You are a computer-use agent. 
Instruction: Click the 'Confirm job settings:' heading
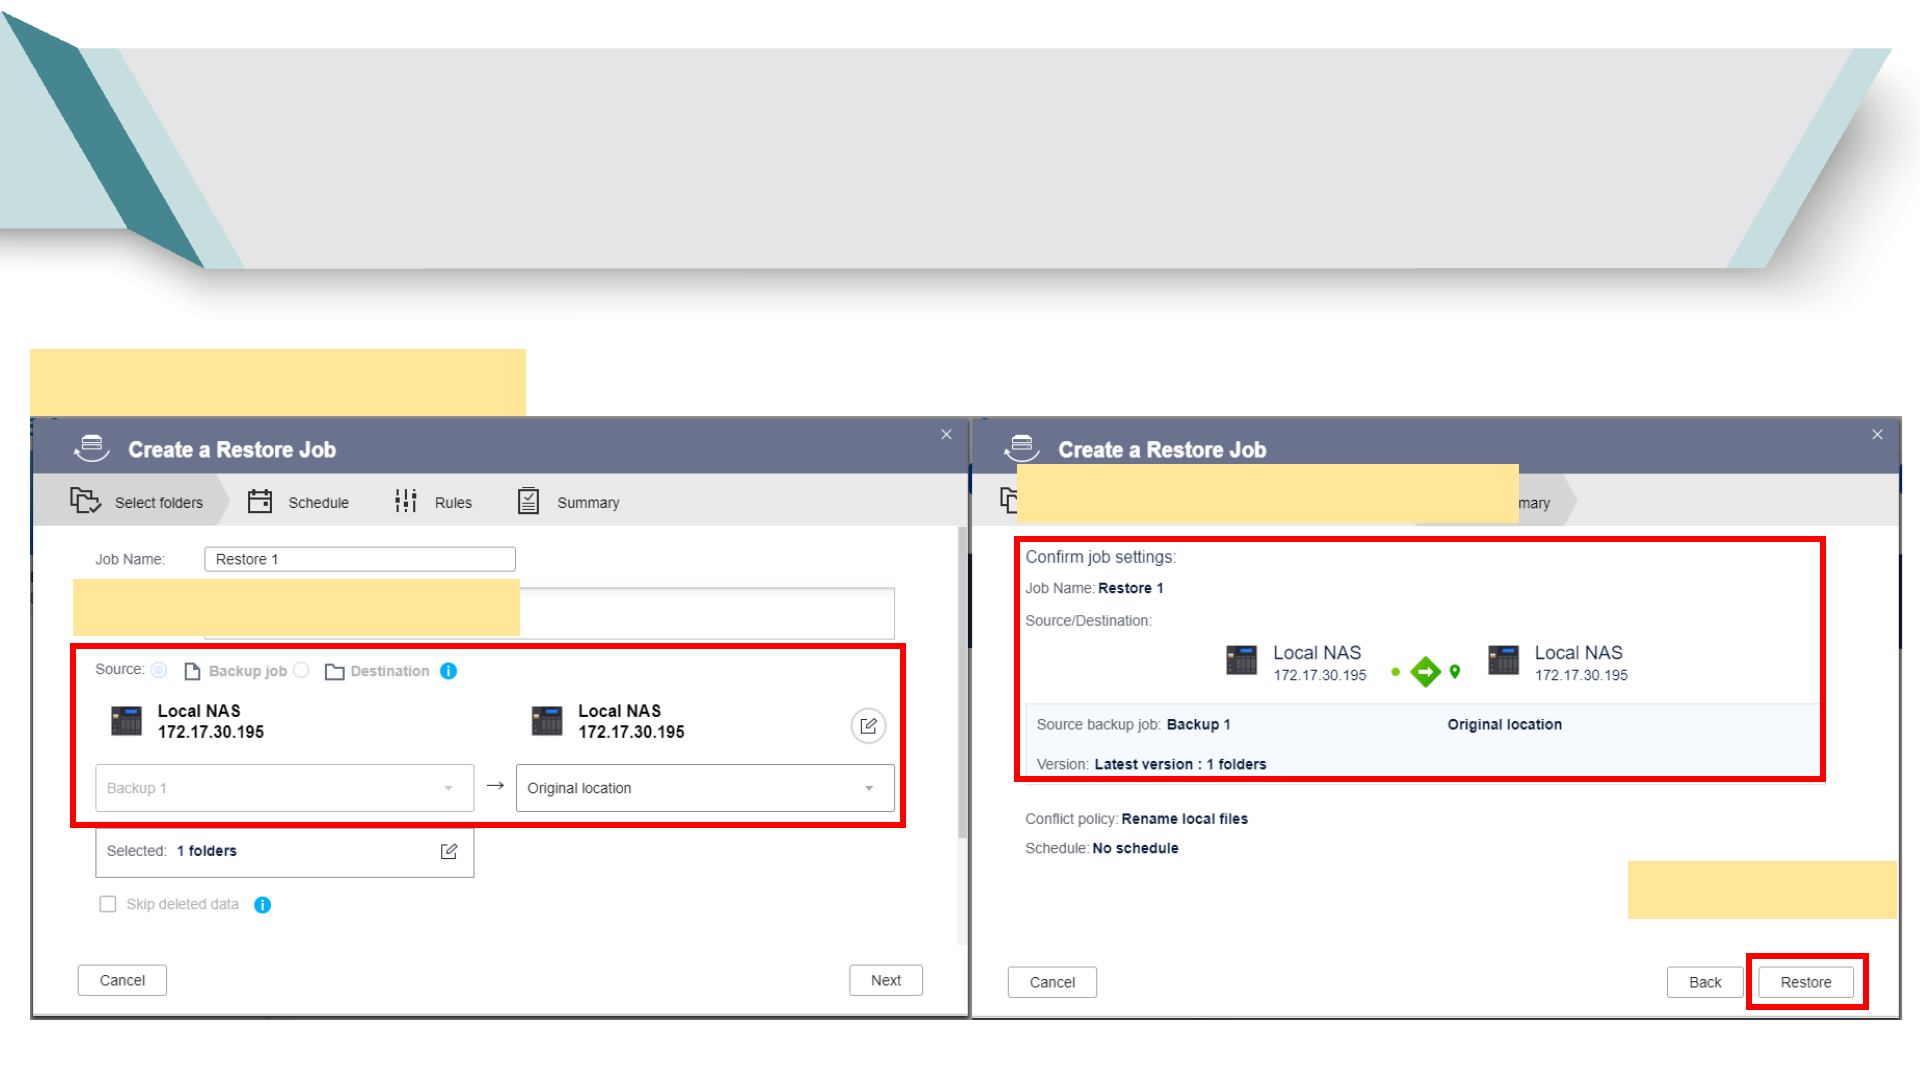(1100, 557)
